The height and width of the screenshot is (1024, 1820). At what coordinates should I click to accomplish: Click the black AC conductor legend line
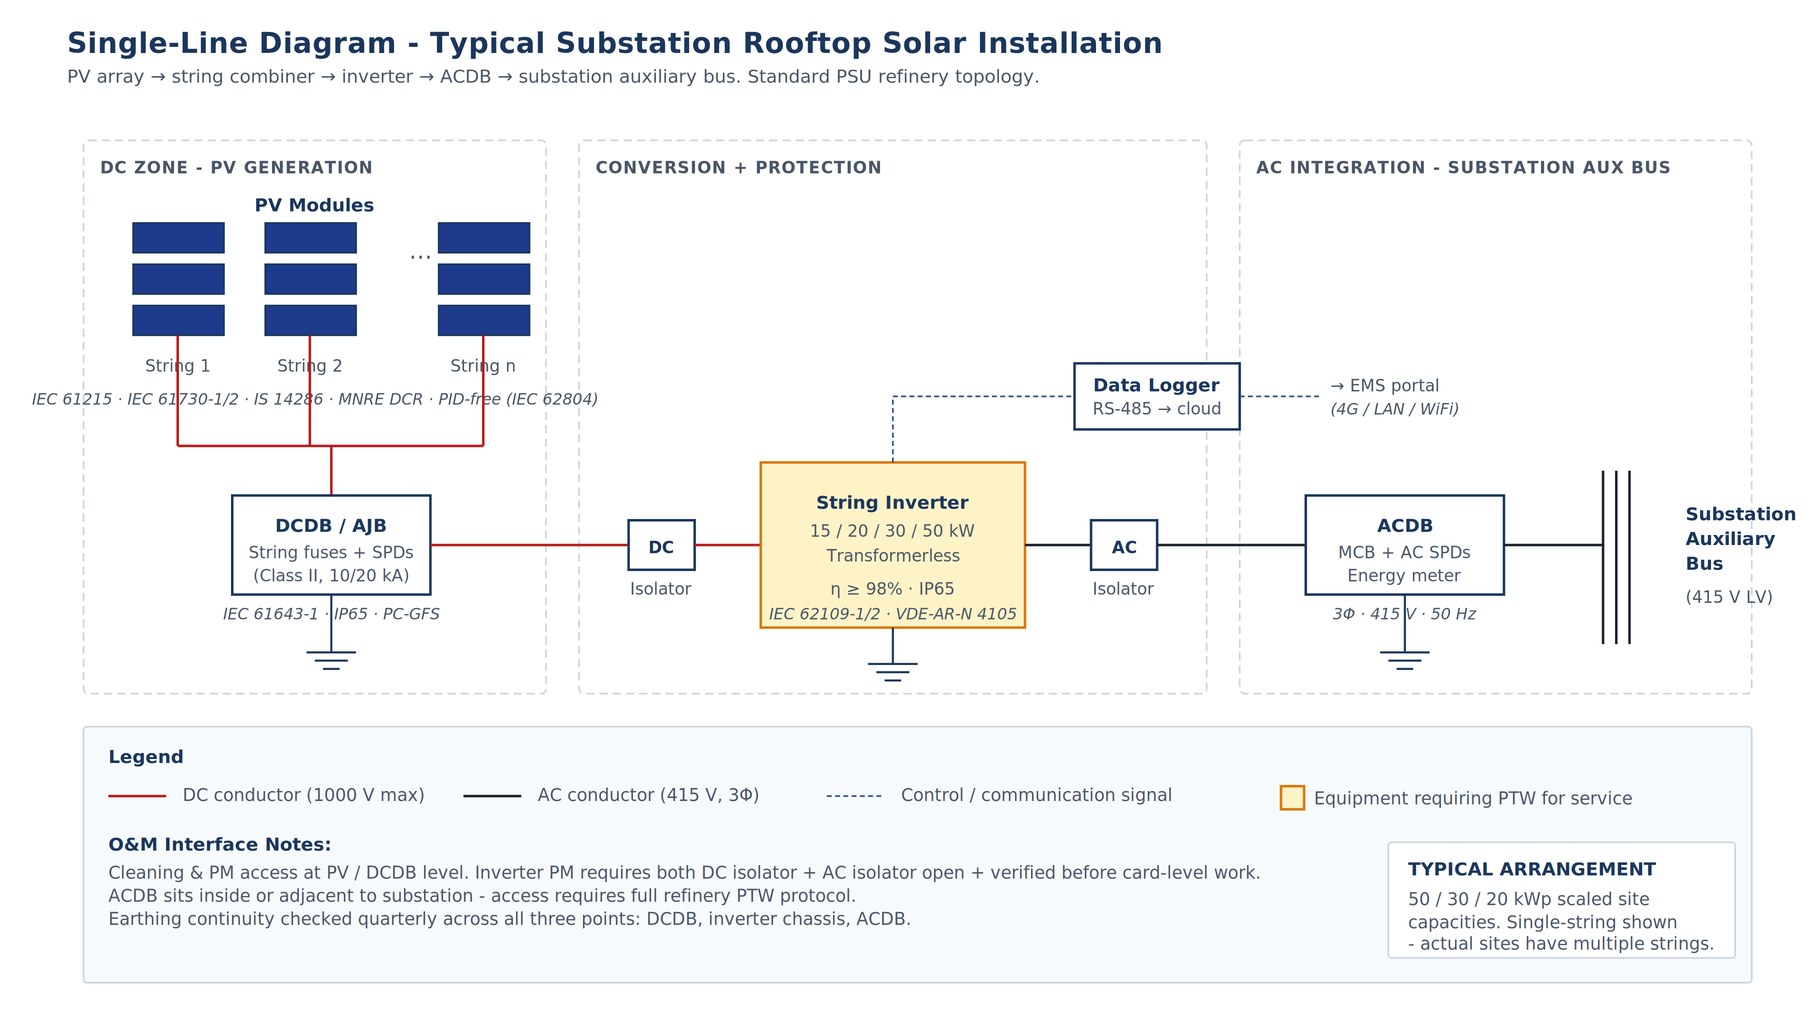492,796
